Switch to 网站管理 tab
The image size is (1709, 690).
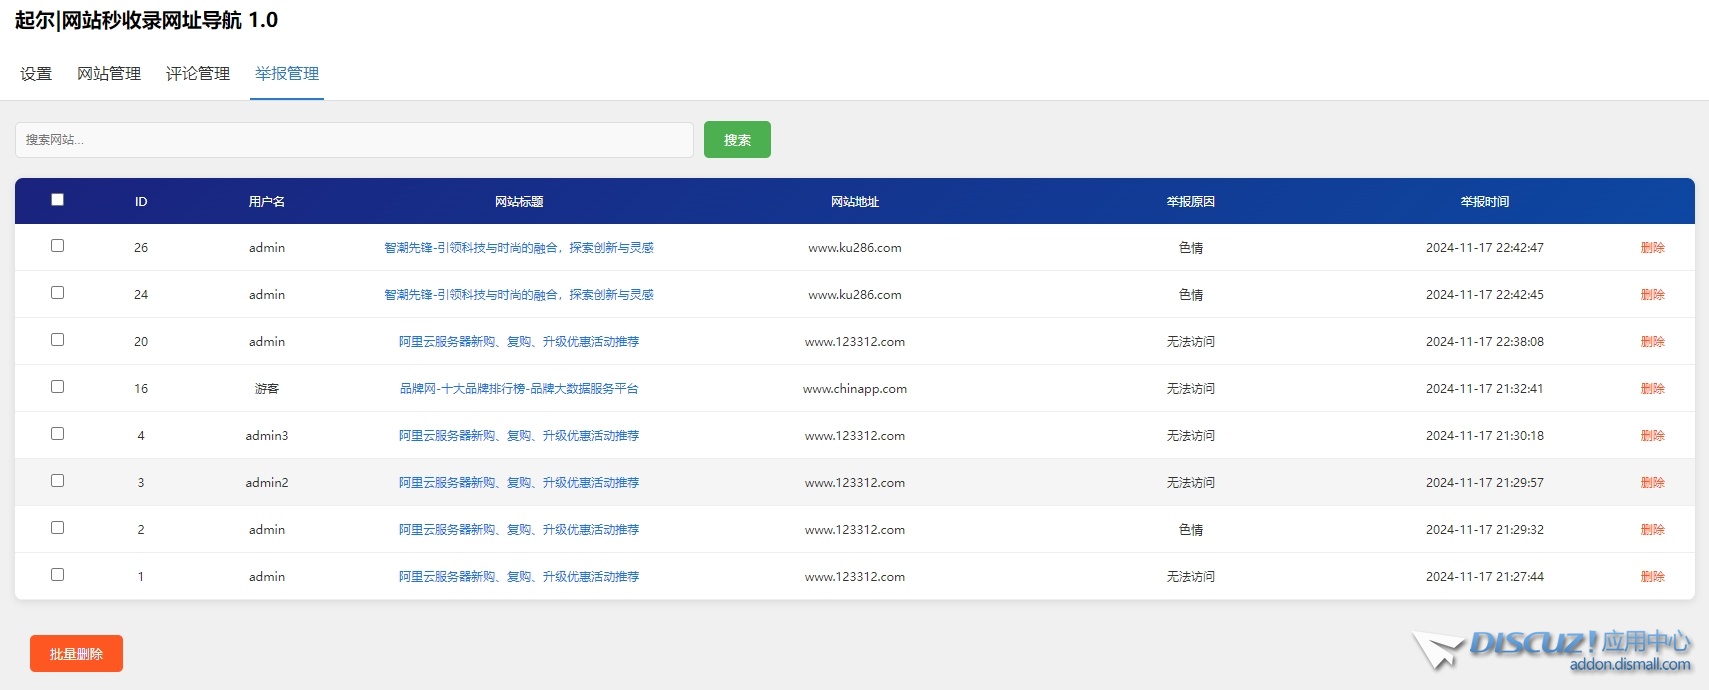coord(109,74)
